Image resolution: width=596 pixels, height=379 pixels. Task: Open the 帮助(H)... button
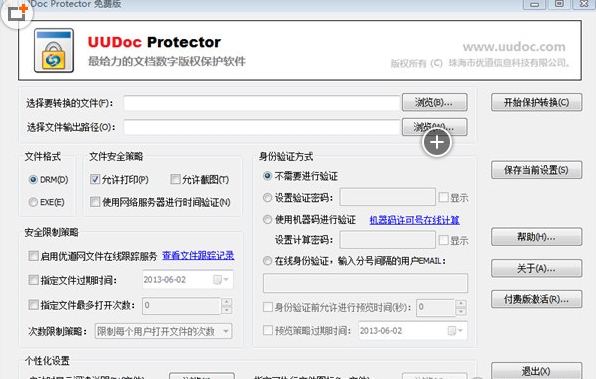536,237
